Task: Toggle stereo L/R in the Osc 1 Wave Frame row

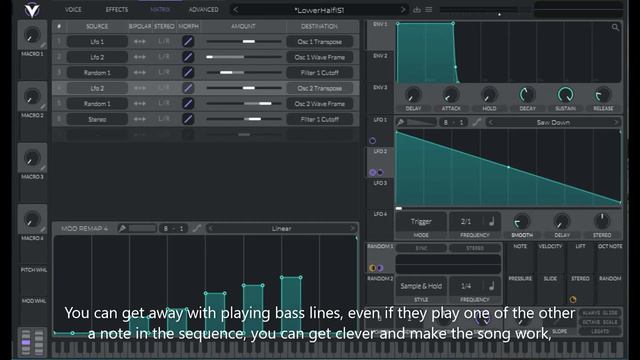Action: click(164, 57)
